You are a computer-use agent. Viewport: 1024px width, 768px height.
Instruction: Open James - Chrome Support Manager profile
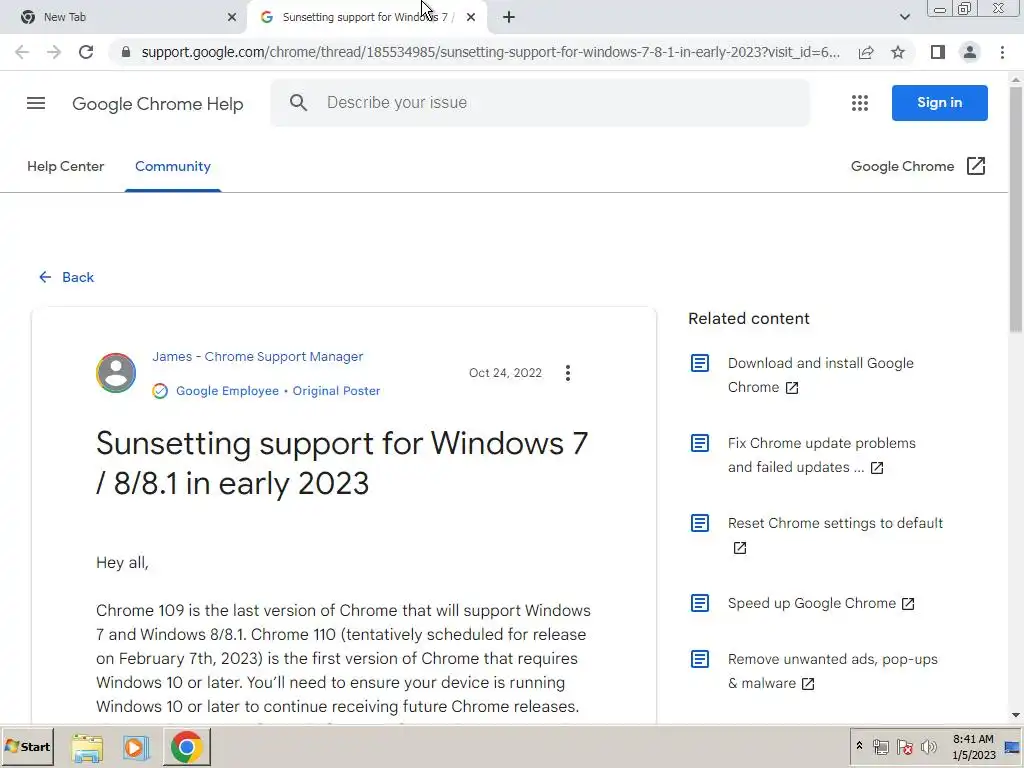pos(257,357)
